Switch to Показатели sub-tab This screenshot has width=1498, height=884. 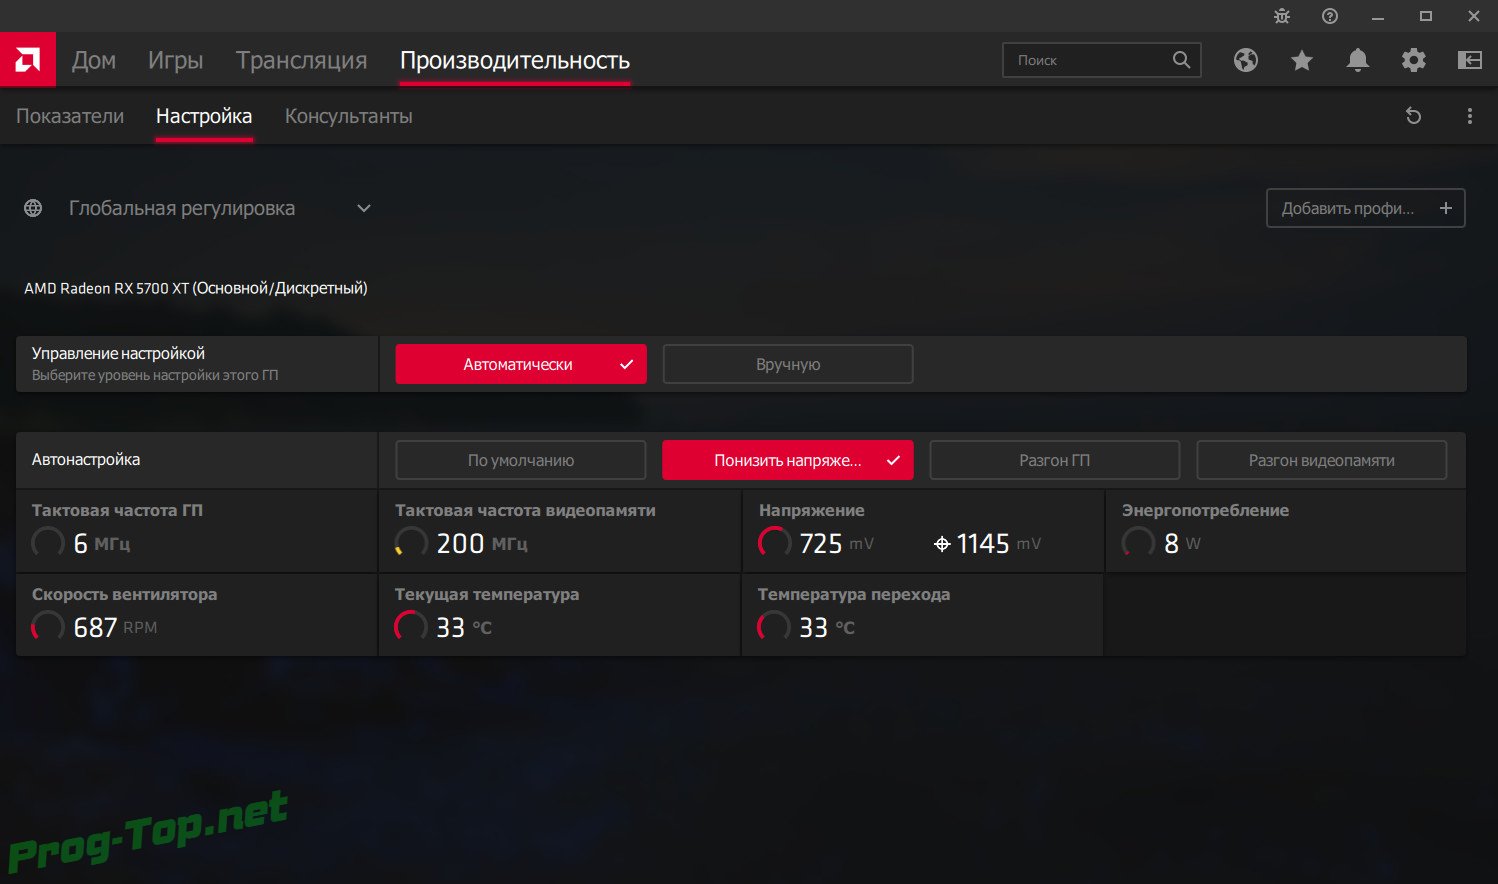pyautogui.click(x=70, y=116)
